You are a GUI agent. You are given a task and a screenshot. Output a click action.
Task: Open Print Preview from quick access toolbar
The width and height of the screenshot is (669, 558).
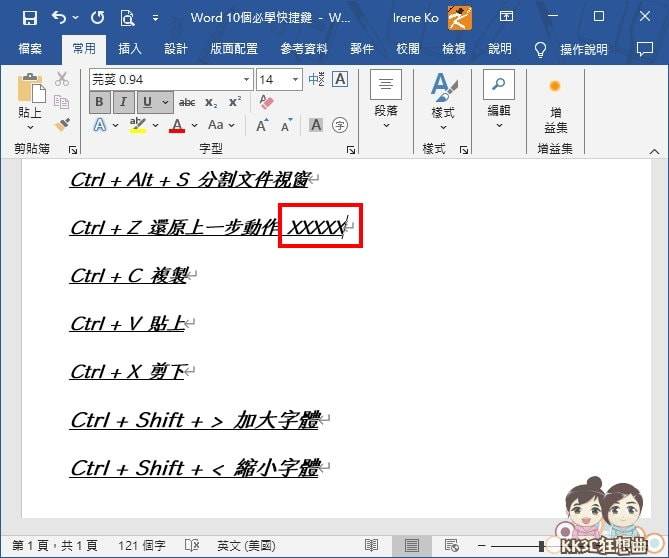126,17
